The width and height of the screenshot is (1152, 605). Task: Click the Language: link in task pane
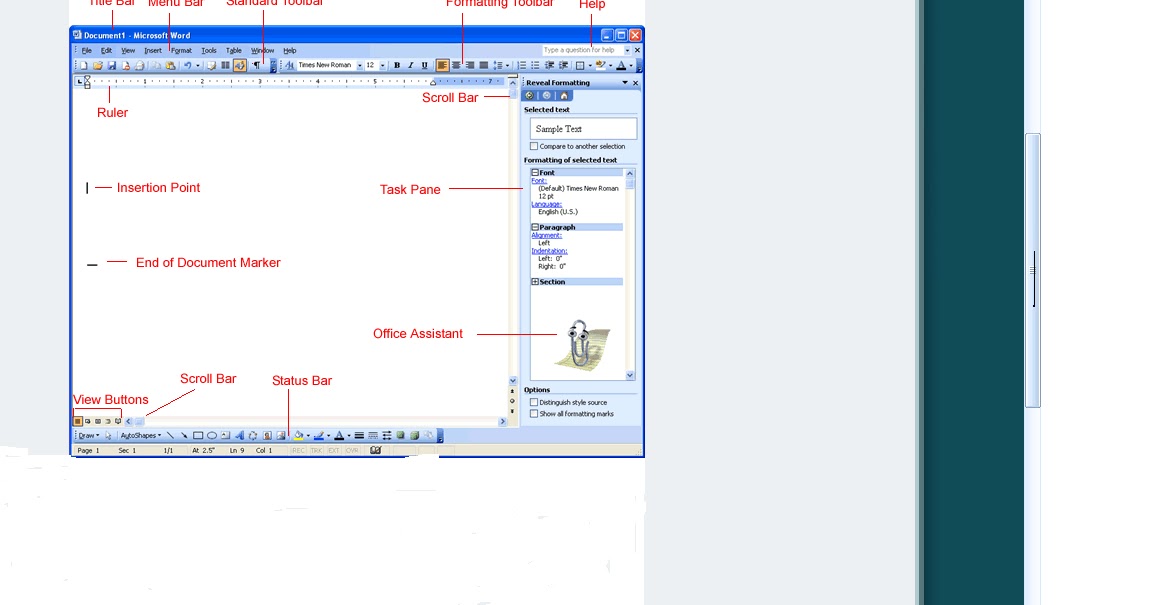[547, 204]
